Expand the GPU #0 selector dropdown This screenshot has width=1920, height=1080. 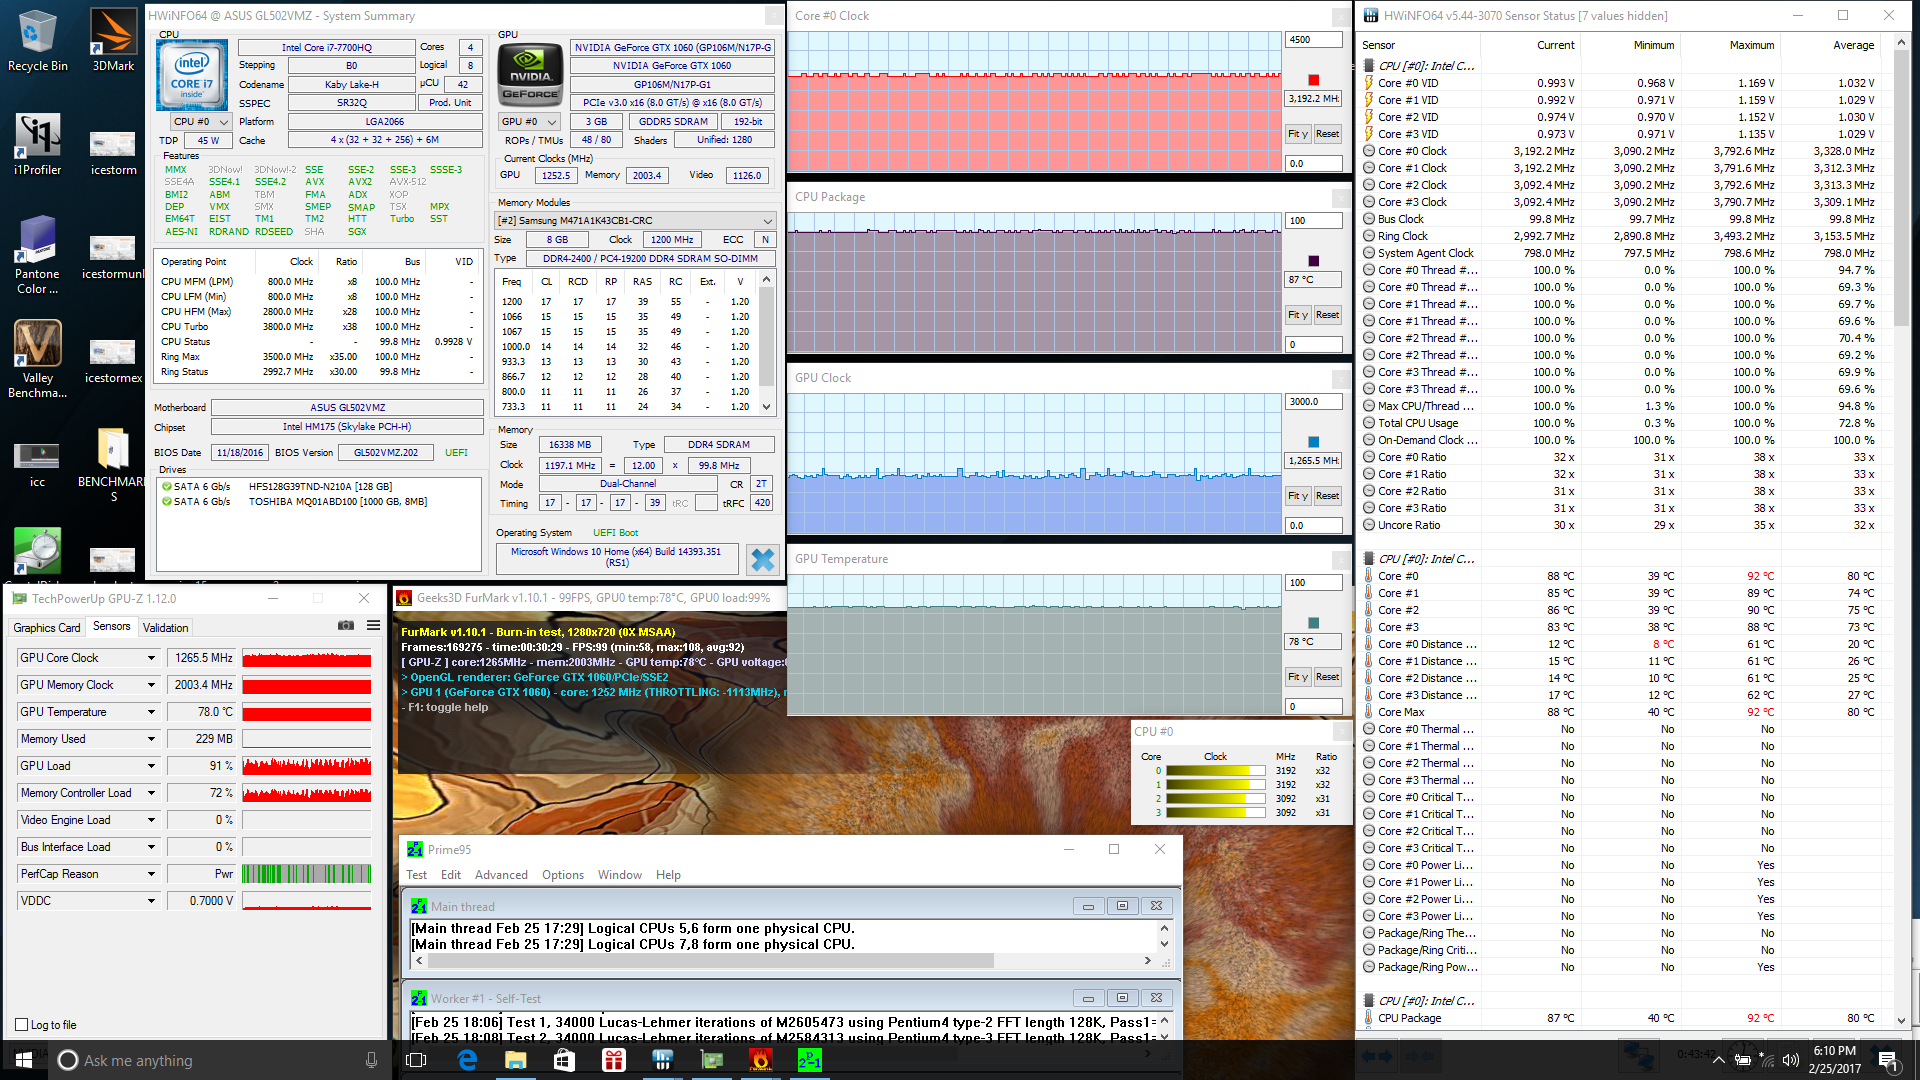click(x=529, y=122)
